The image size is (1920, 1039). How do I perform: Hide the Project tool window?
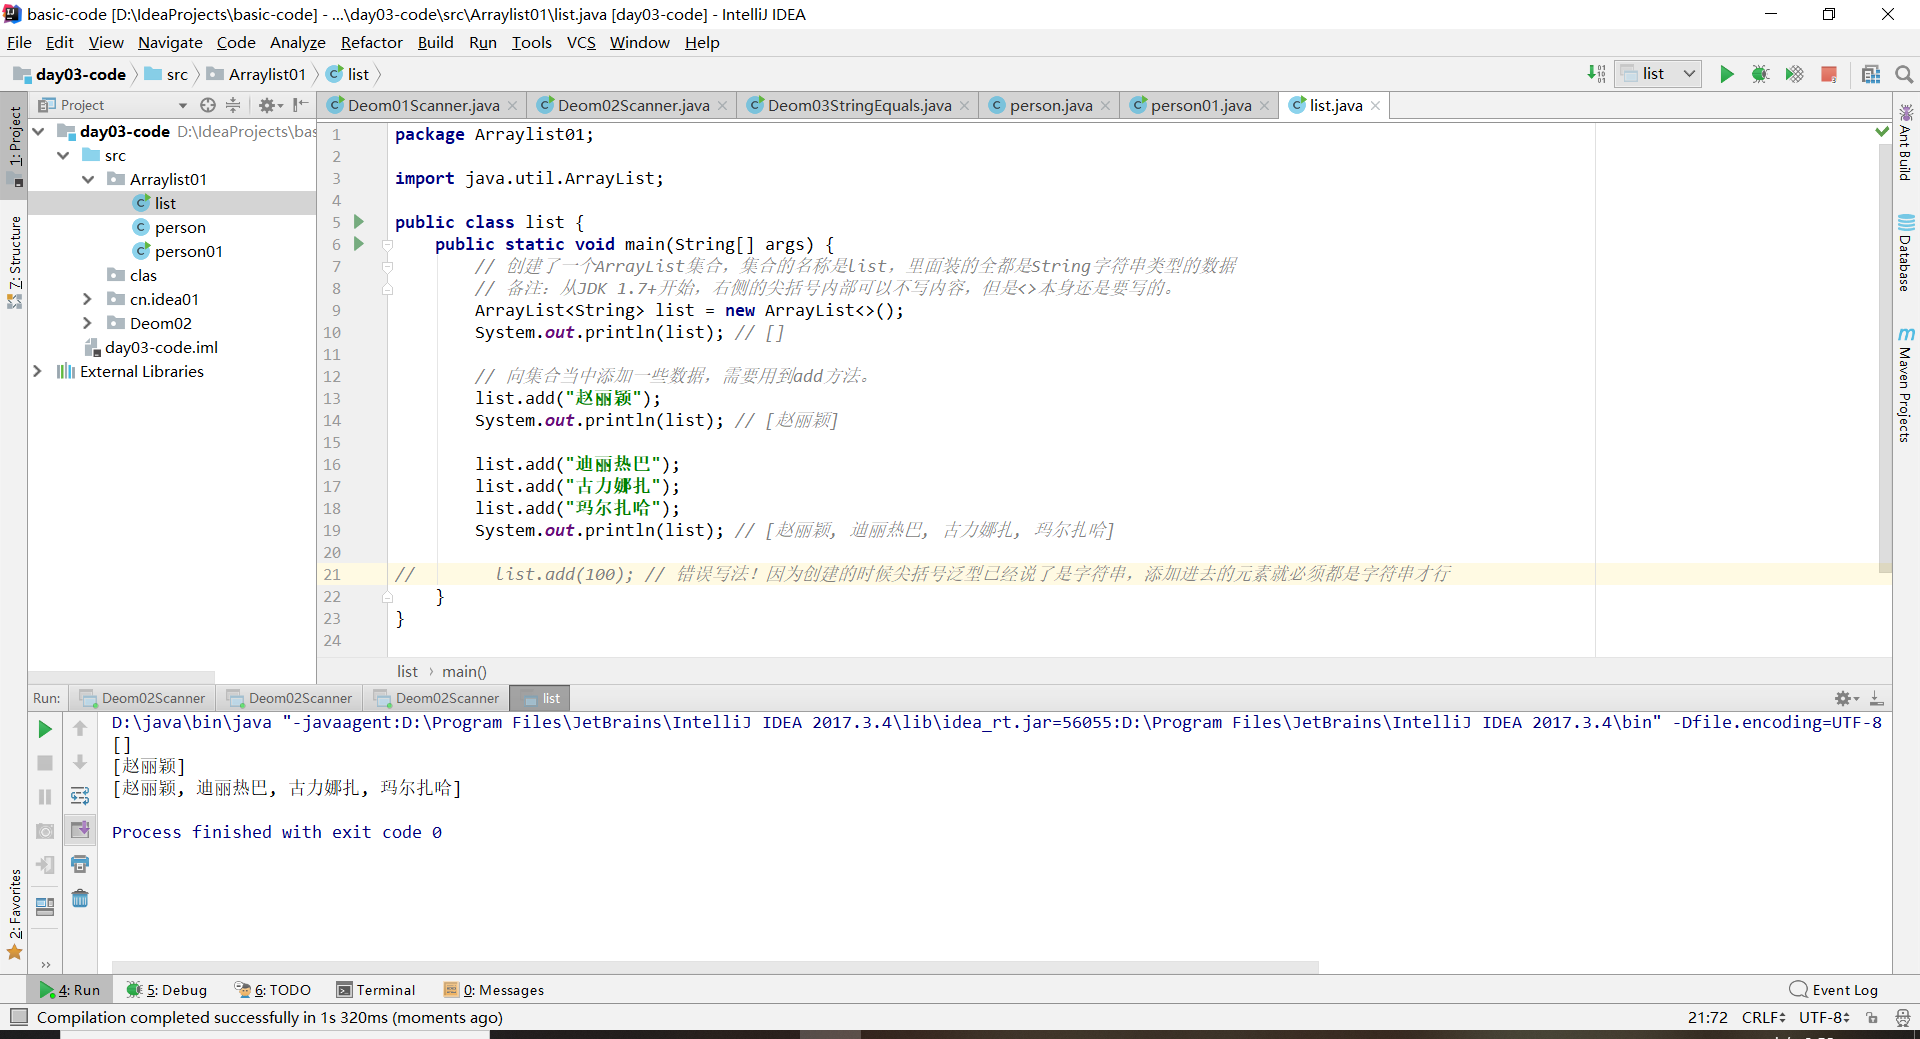pyautogui.click(x=300, y=105)
